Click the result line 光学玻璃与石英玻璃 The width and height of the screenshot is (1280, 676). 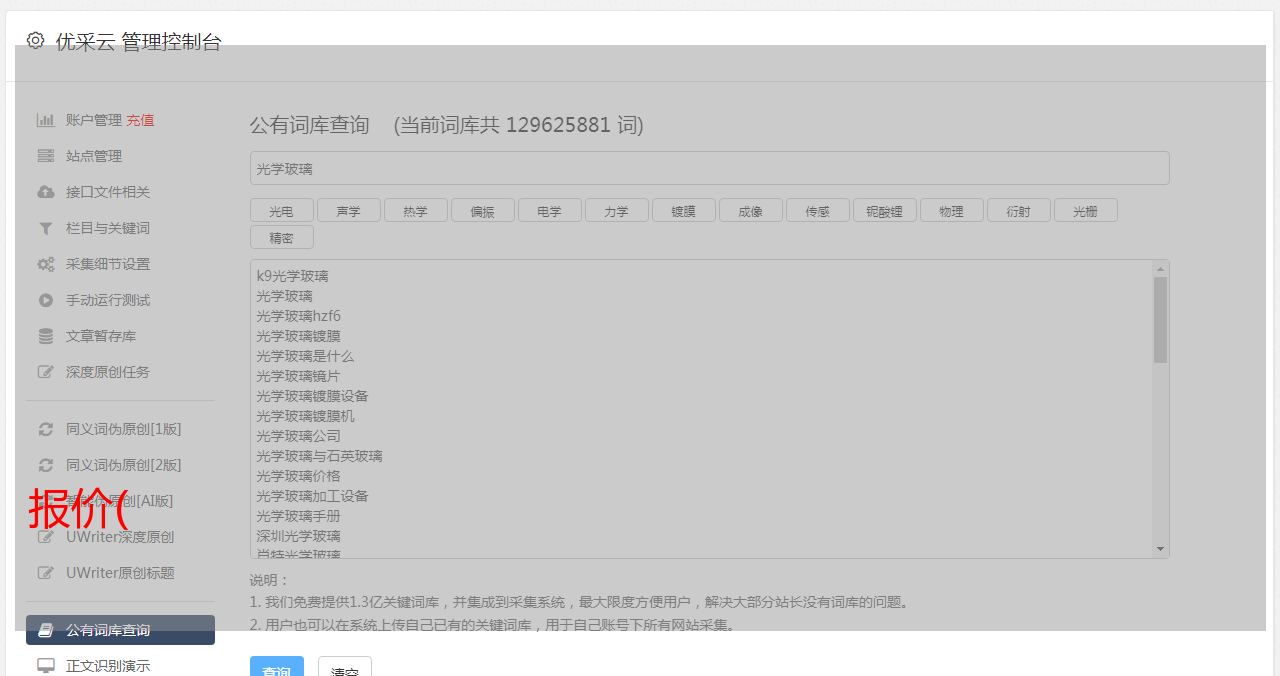(x=319, y=456)
